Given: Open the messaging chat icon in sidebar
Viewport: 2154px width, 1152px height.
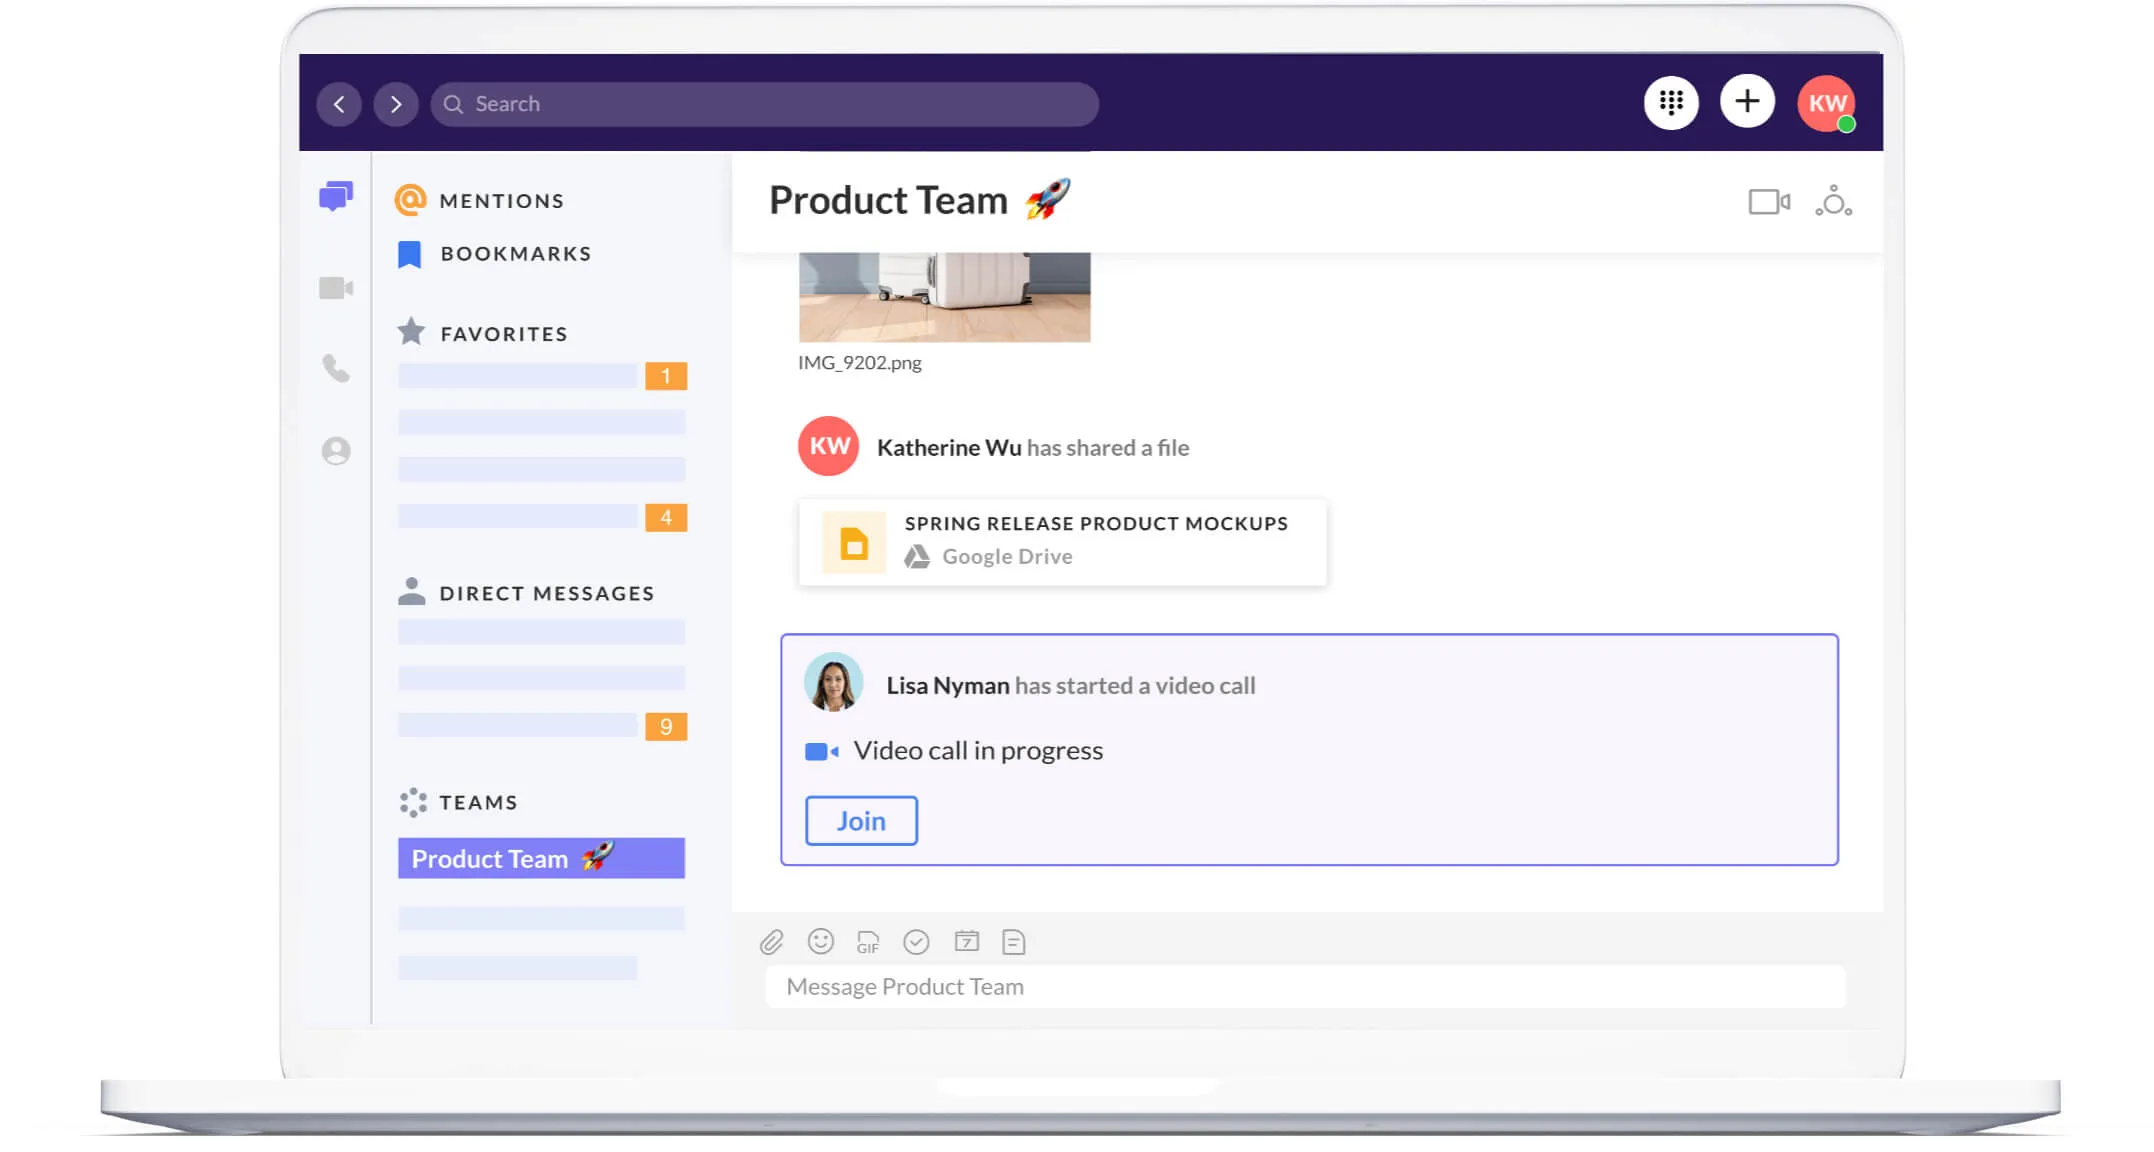Looking at the screenshot, I should (x=336, y=197).
